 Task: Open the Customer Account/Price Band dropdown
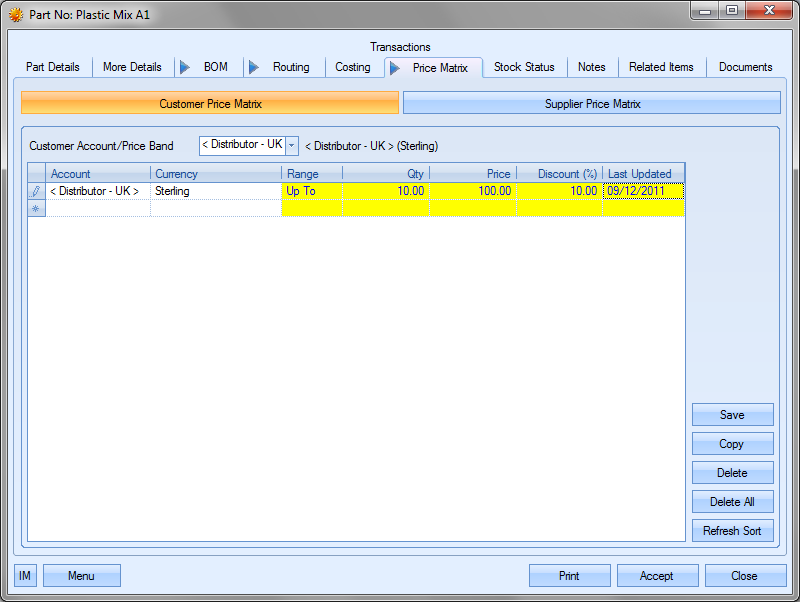coord(292,145)
